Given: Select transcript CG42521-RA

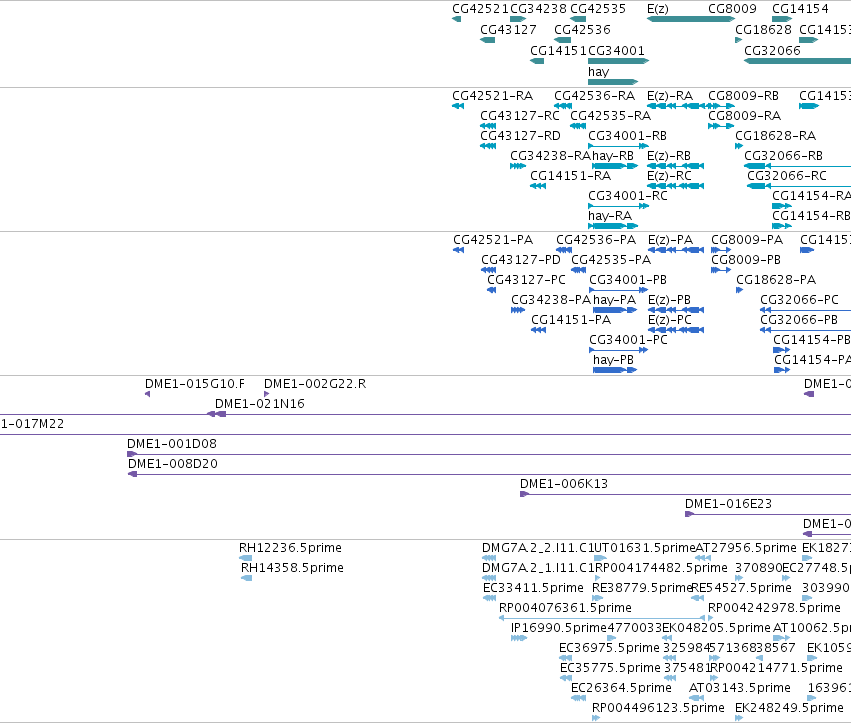Looking at the screenshot, I should [493, 96].
